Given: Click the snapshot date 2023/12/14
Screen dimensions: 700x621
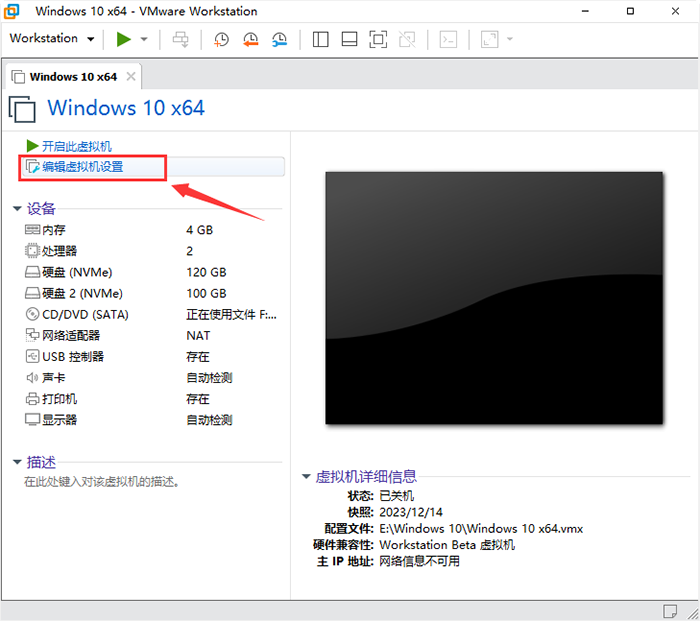Looking at the screenshot, I should point(411,512).
